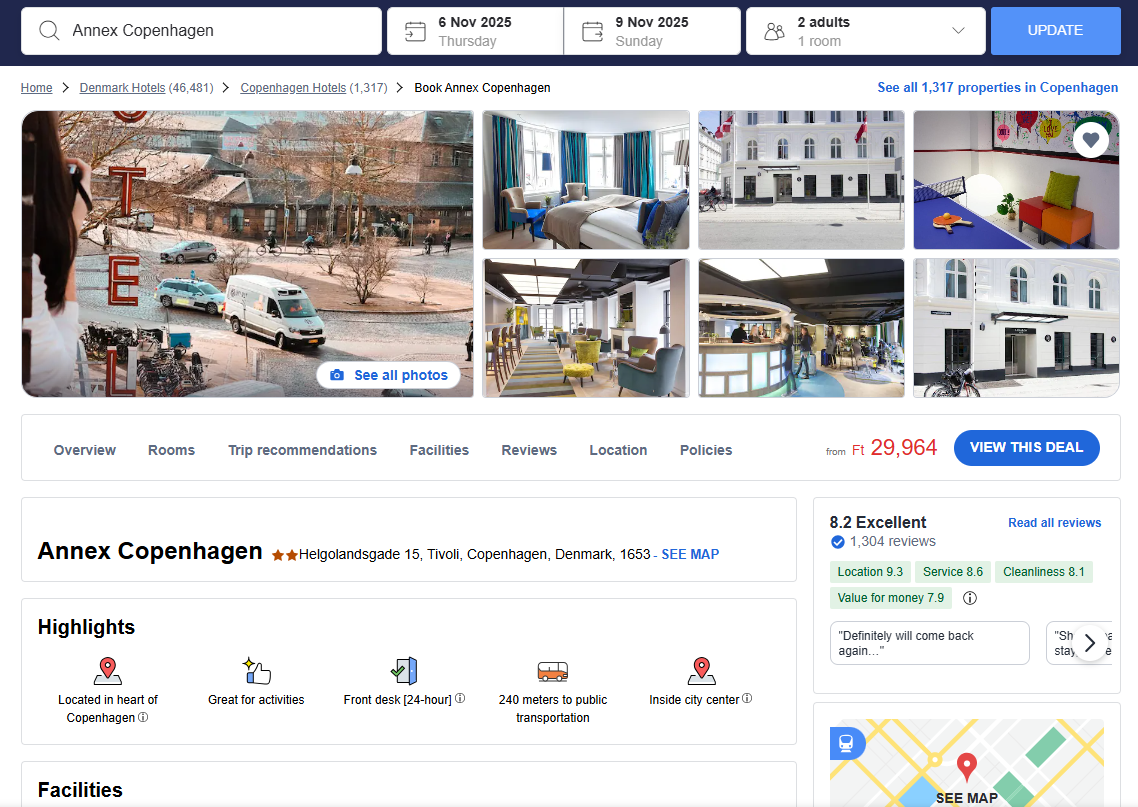Screen dimensions: 1138x807
Task: Click the Cleanliness 8.1 rating tag
Action: pos(1044,572)
